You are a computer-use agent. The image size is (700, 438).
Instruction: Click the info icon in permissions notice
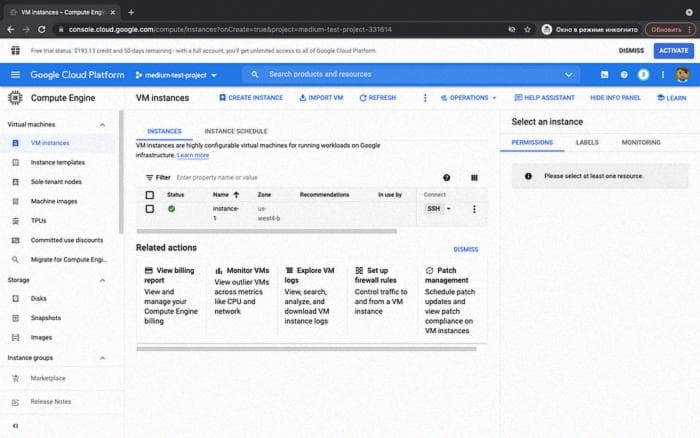[x=528, y=176]
